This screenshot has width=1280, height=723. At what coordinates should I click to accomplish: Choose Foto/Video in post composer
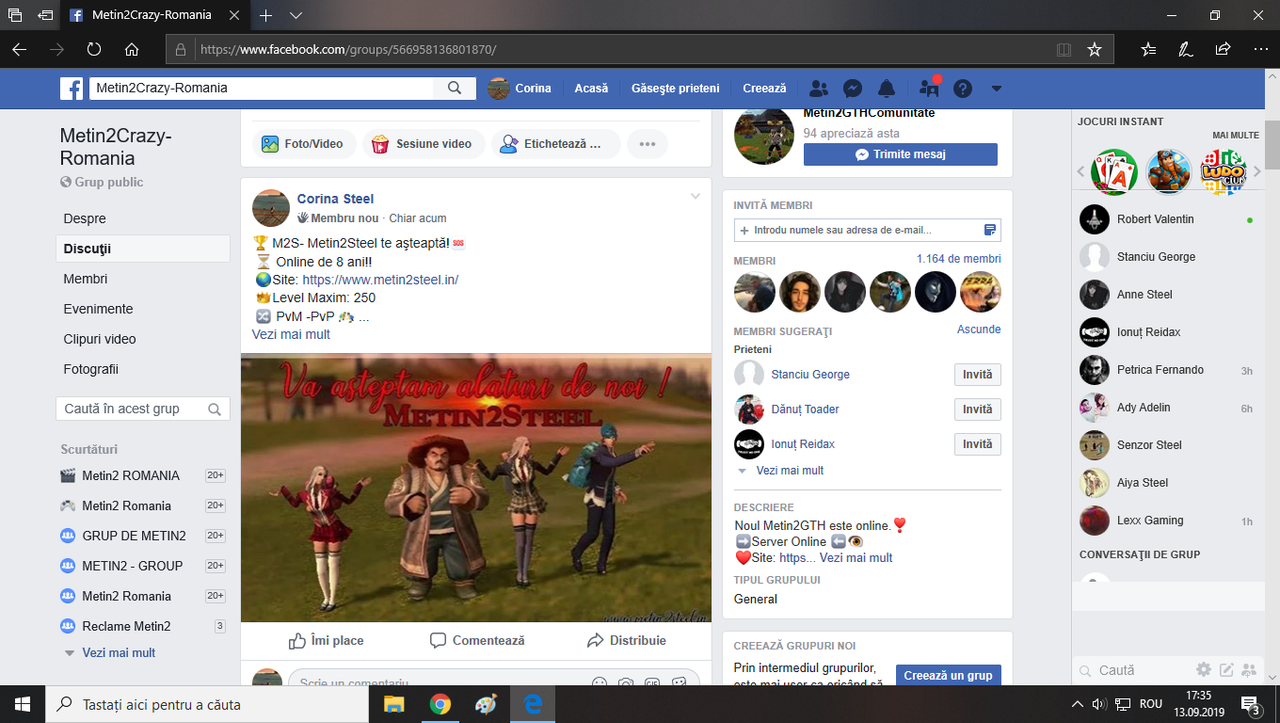tap(302, 144)
